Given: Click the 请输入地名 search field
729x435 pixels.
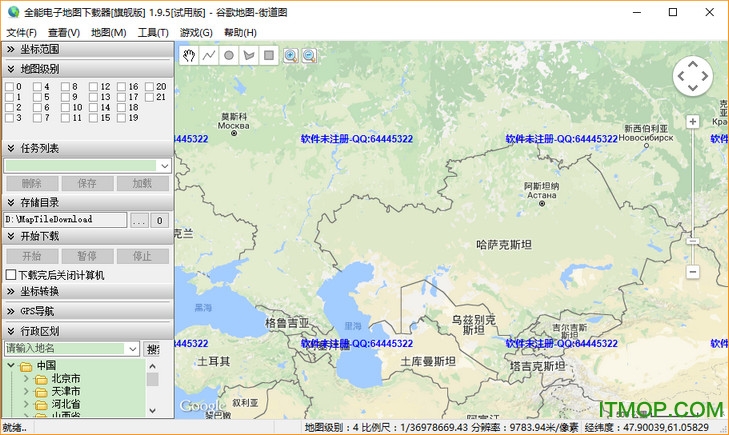Looking at the screenshot, I should coord(65,349).
